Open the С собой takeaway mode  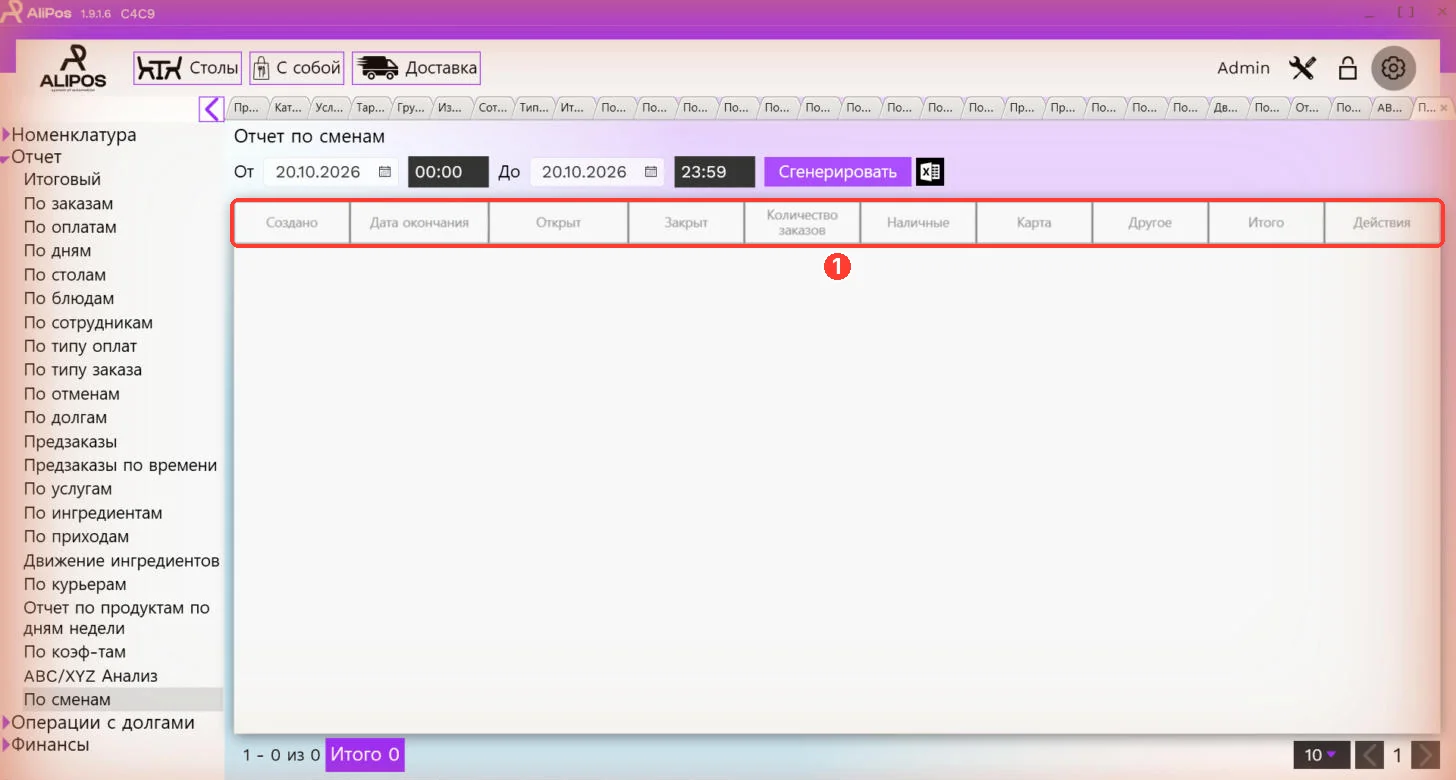tap(297, 68)
